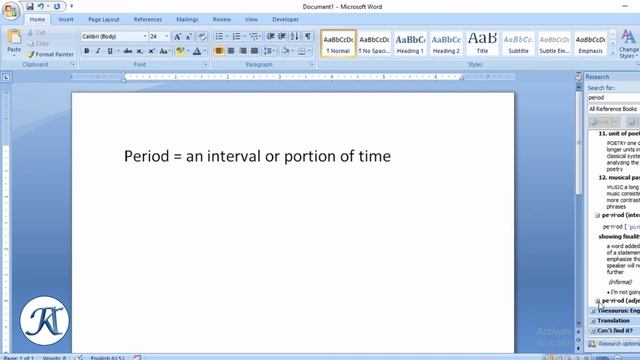
Task: Open the borders dropdown
Action: [309, 51]
